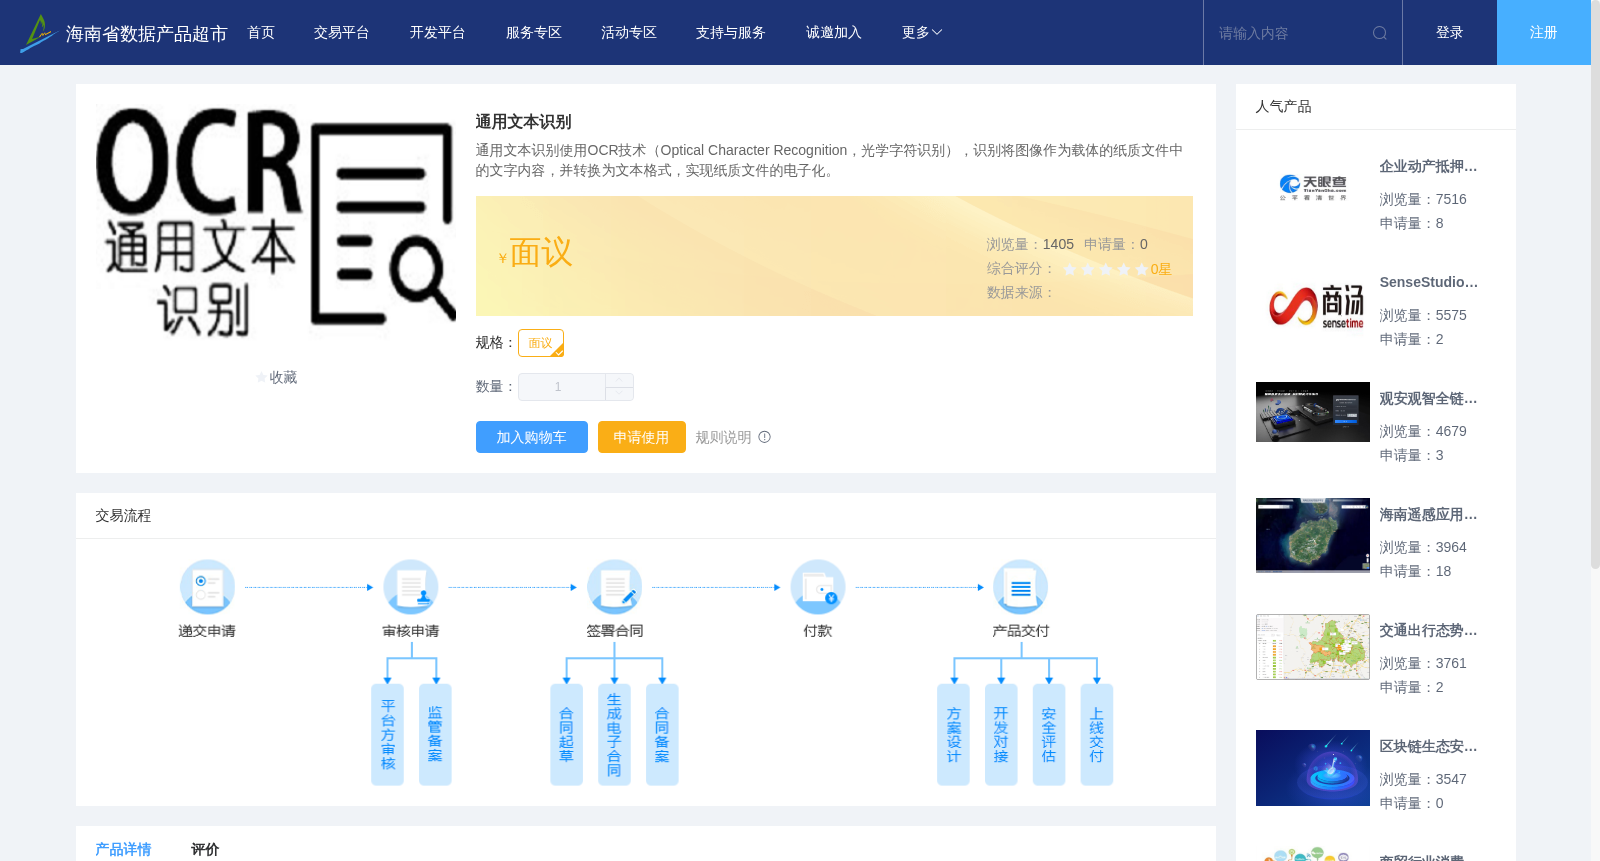Image resolution: width=1600 pixels, height=861 pixels.
Task: Click the 登录 button
Action: [x=1450, y=33]
